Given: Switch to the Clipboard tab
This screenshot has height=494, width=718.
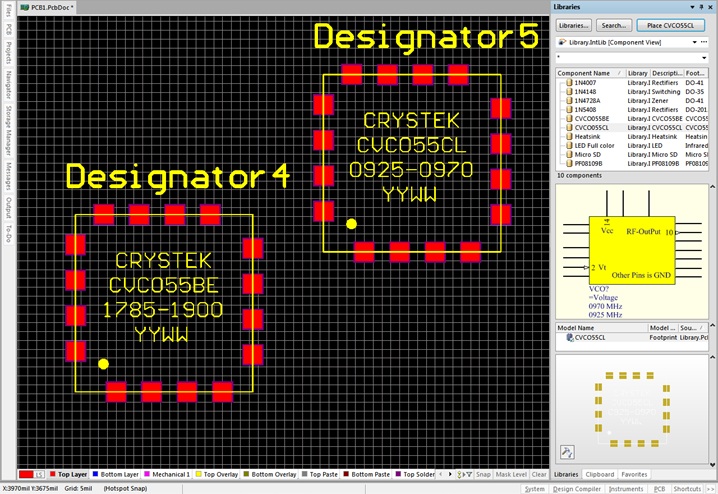Looking at the screenshot, I should click(599, 475).
